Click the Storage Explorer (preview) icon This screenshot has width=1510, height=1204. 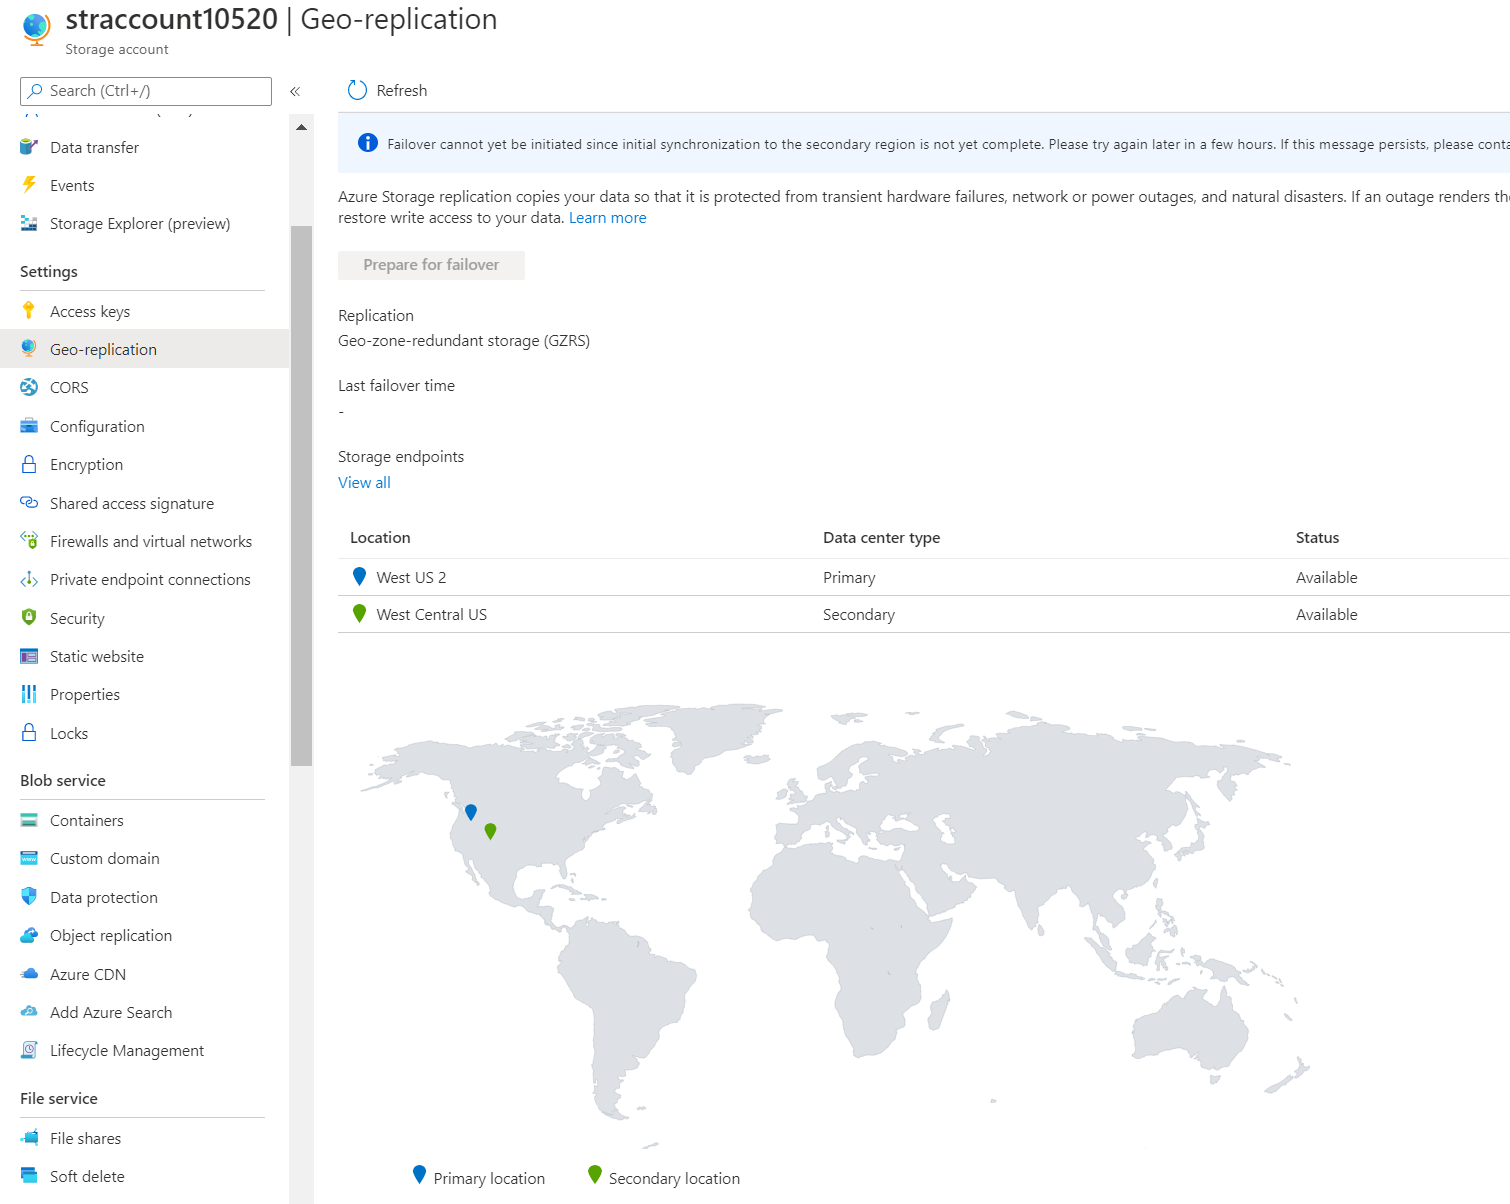point(29,223)
